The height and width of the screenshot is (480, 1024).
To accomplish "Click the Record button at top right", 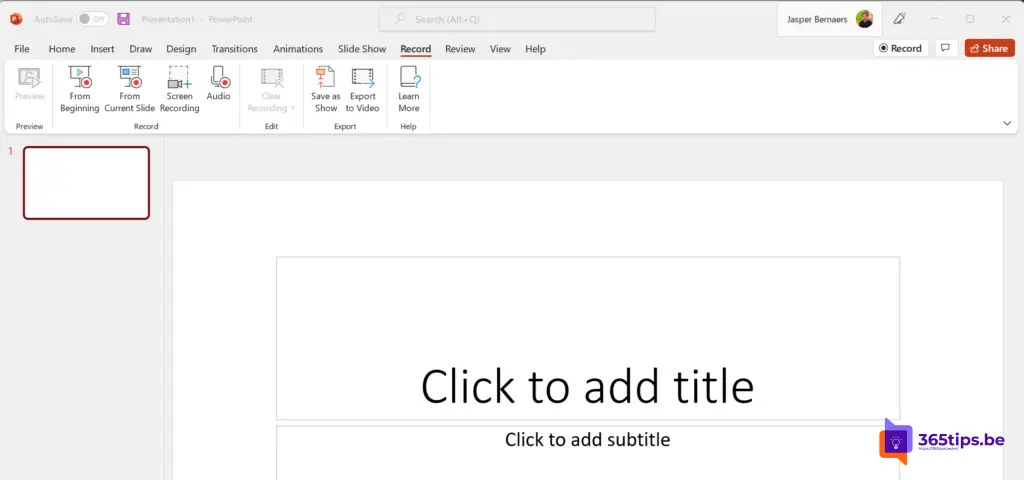I will (900, 48).
